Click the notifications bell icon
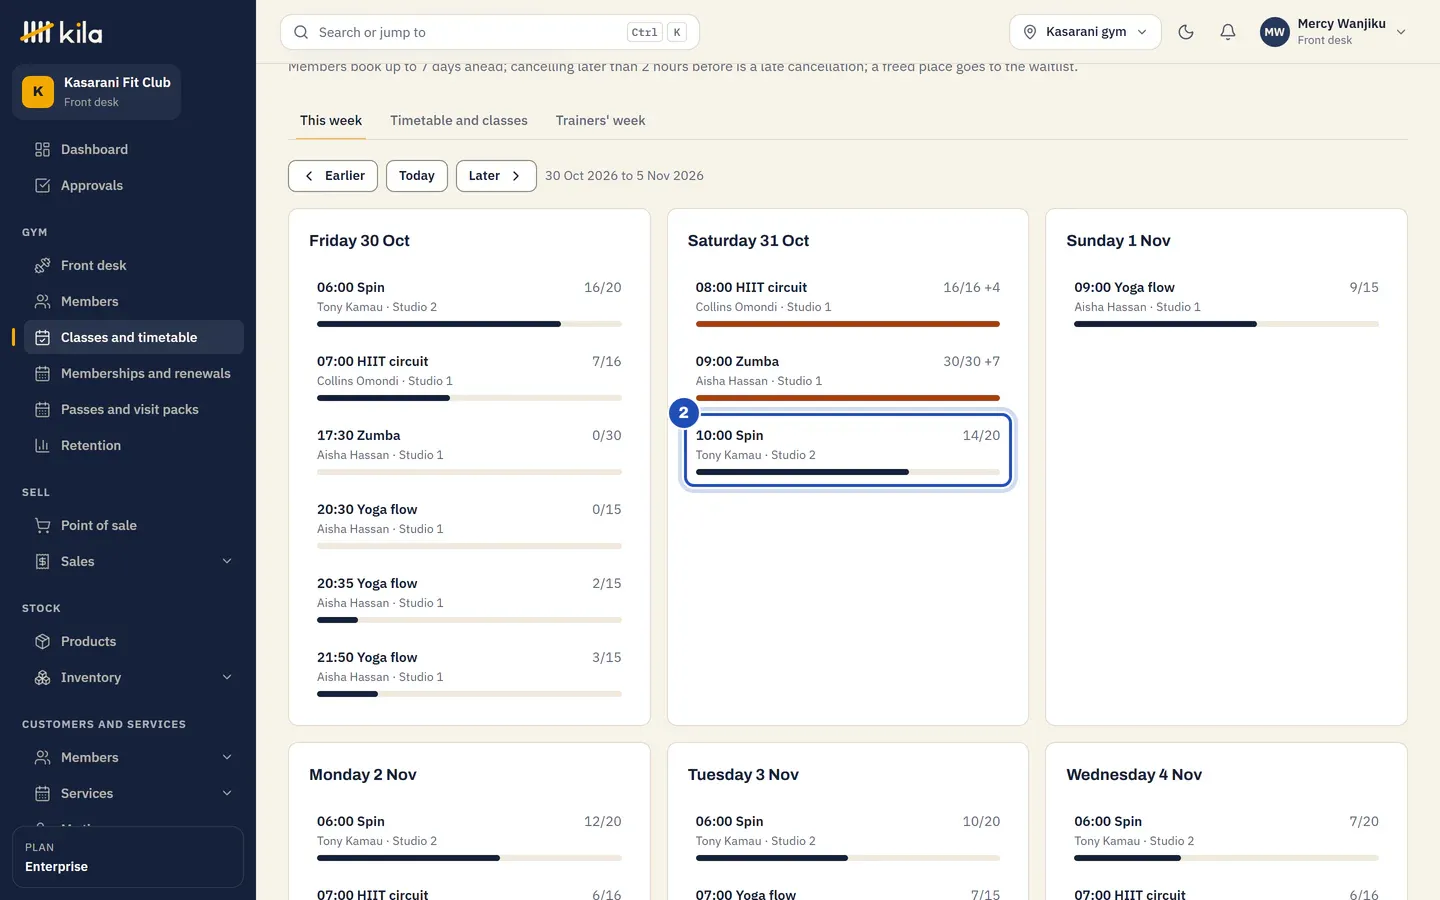1440x900 pixels. point(1228,32)
